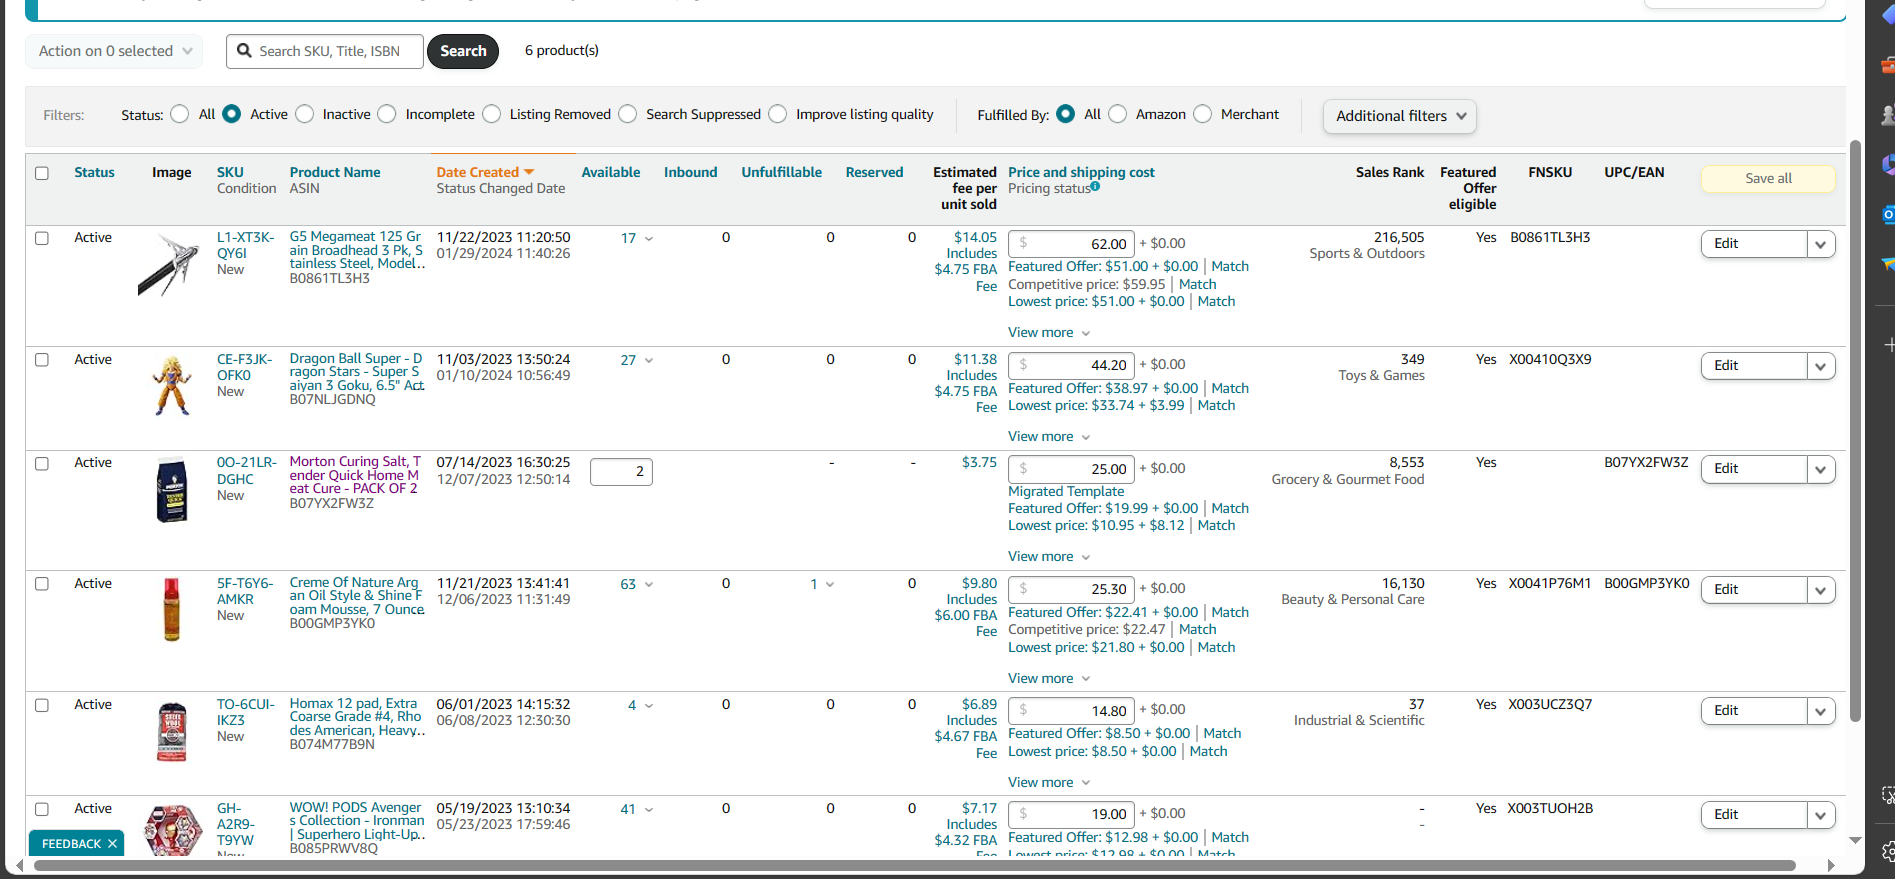Viewport: 1895px width, 879px height.
Task: Select the Morton Curing Salt row checkbox
Action: tap(42, 464)
